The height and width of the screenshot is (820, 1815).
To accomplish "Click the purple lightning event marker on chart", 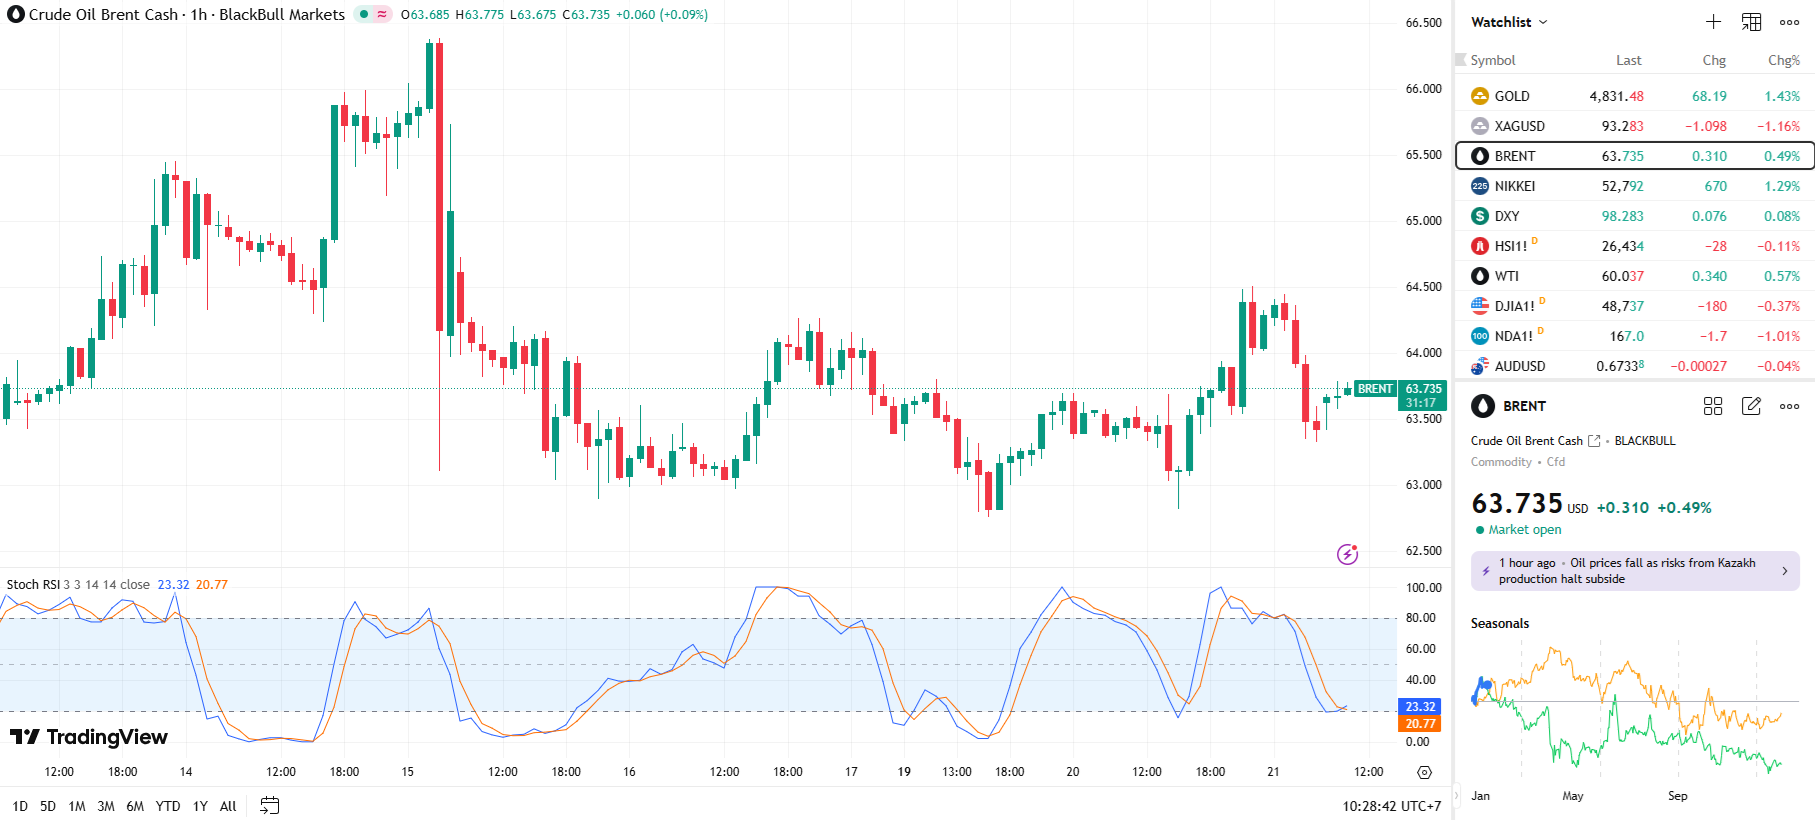I will pyautogui.click(x=1347, y=554).
